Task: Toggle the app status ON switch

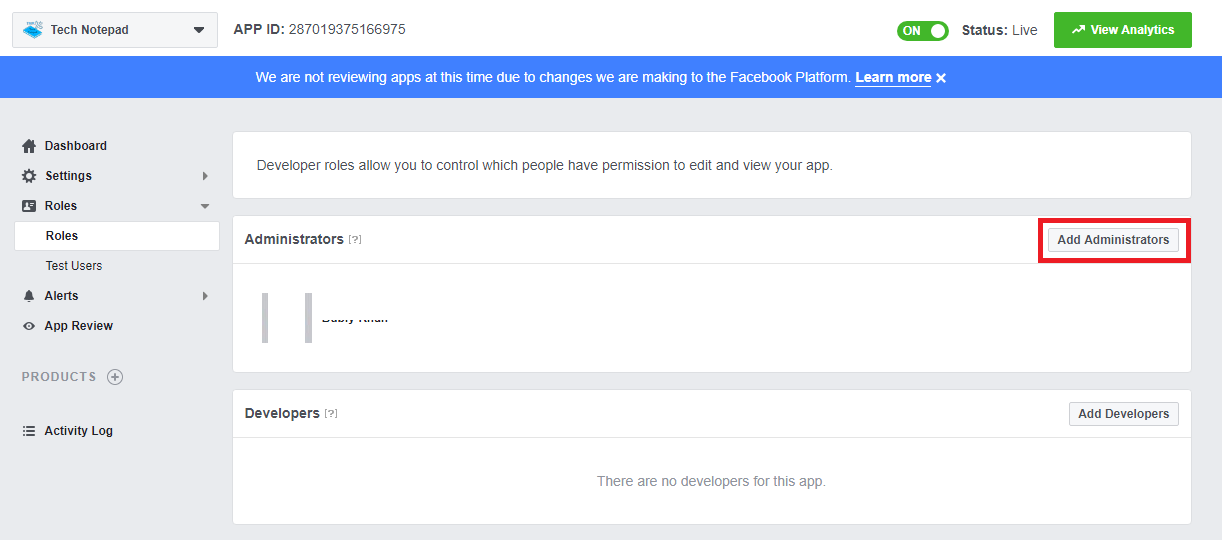Action: 922,31
